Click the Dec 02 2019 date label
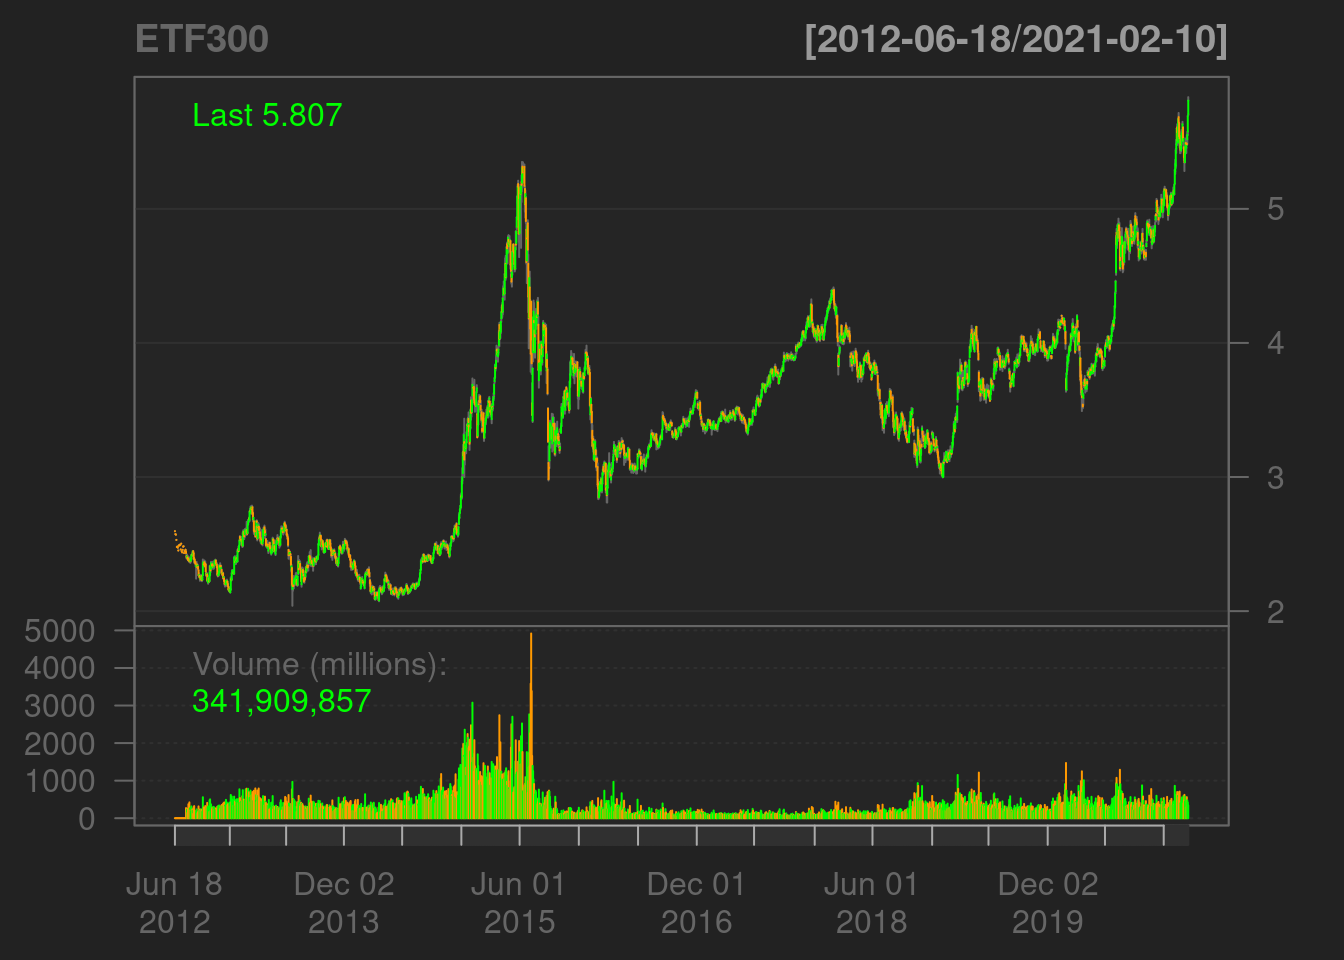 point(1048,902)
